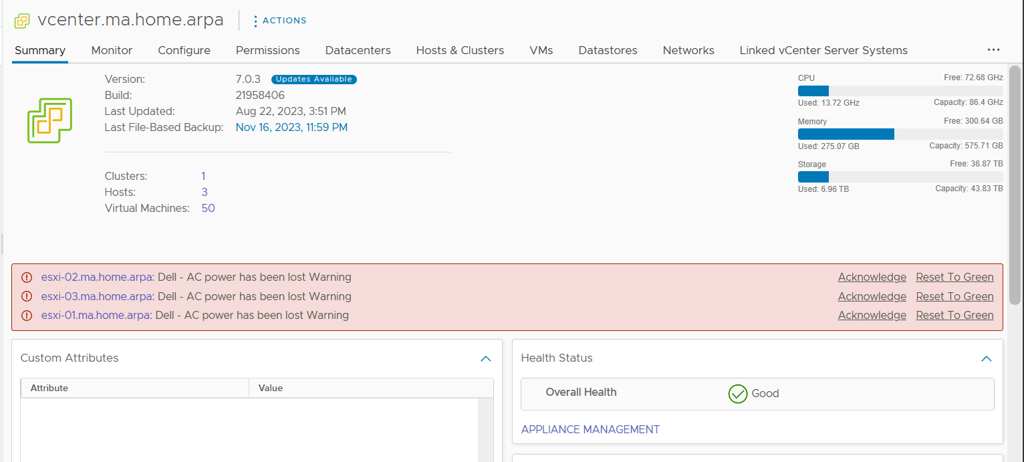Screen dimensions: 1024x462
Task: Collapse the Health Status panel
Action: click(986, 358)
